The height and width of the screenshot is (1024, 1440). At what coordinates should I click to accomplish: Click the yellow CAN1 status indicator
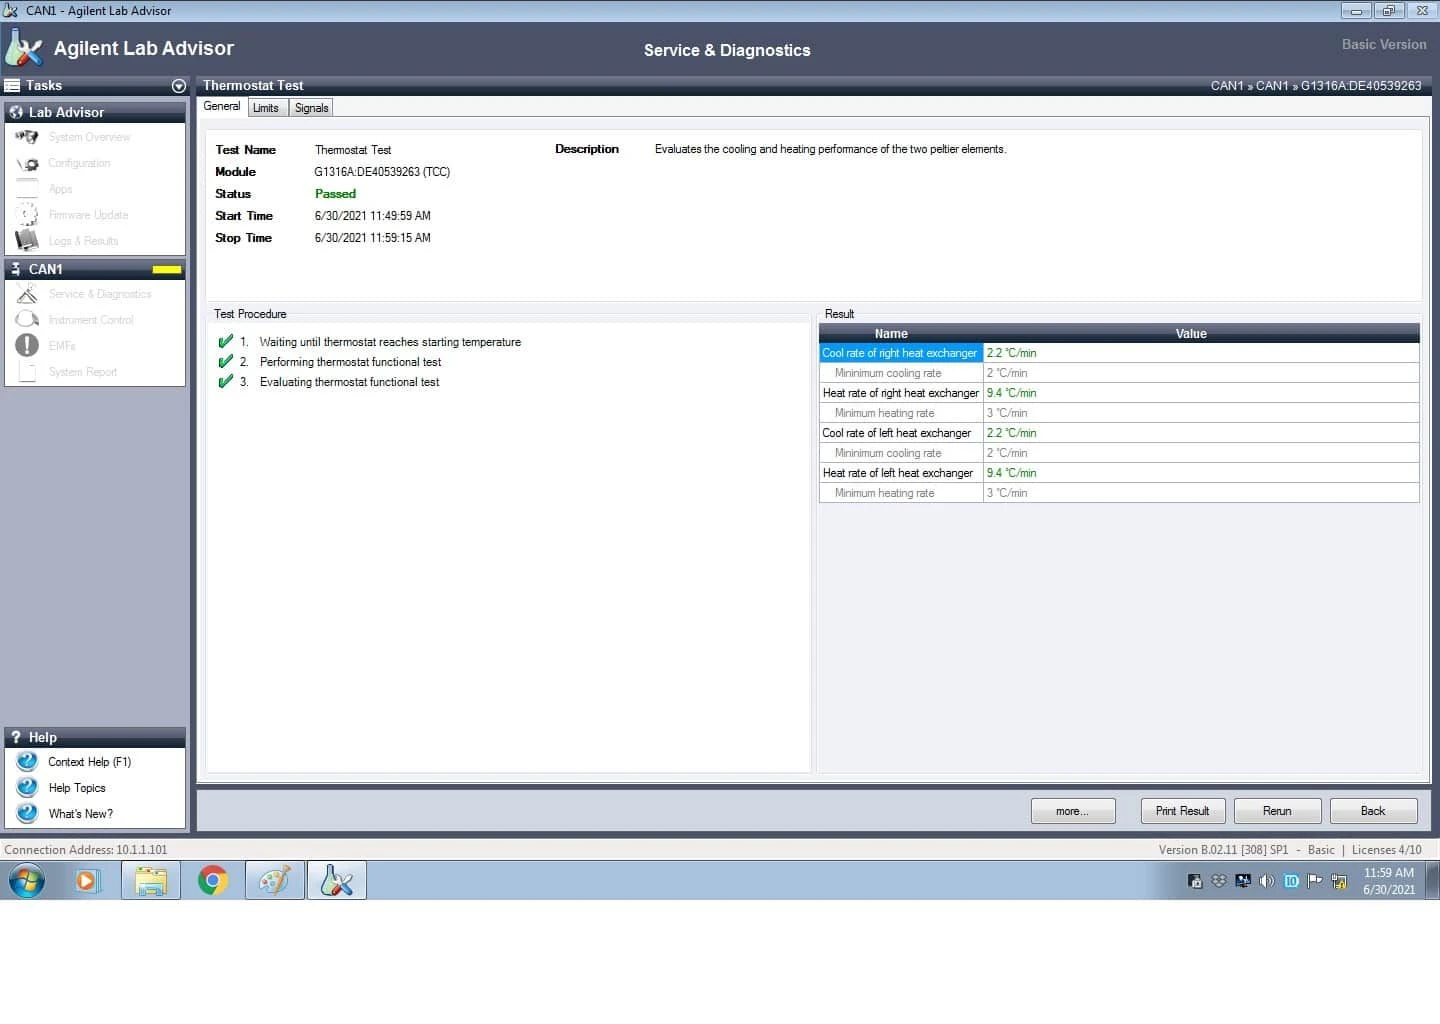tap(167, 270)
